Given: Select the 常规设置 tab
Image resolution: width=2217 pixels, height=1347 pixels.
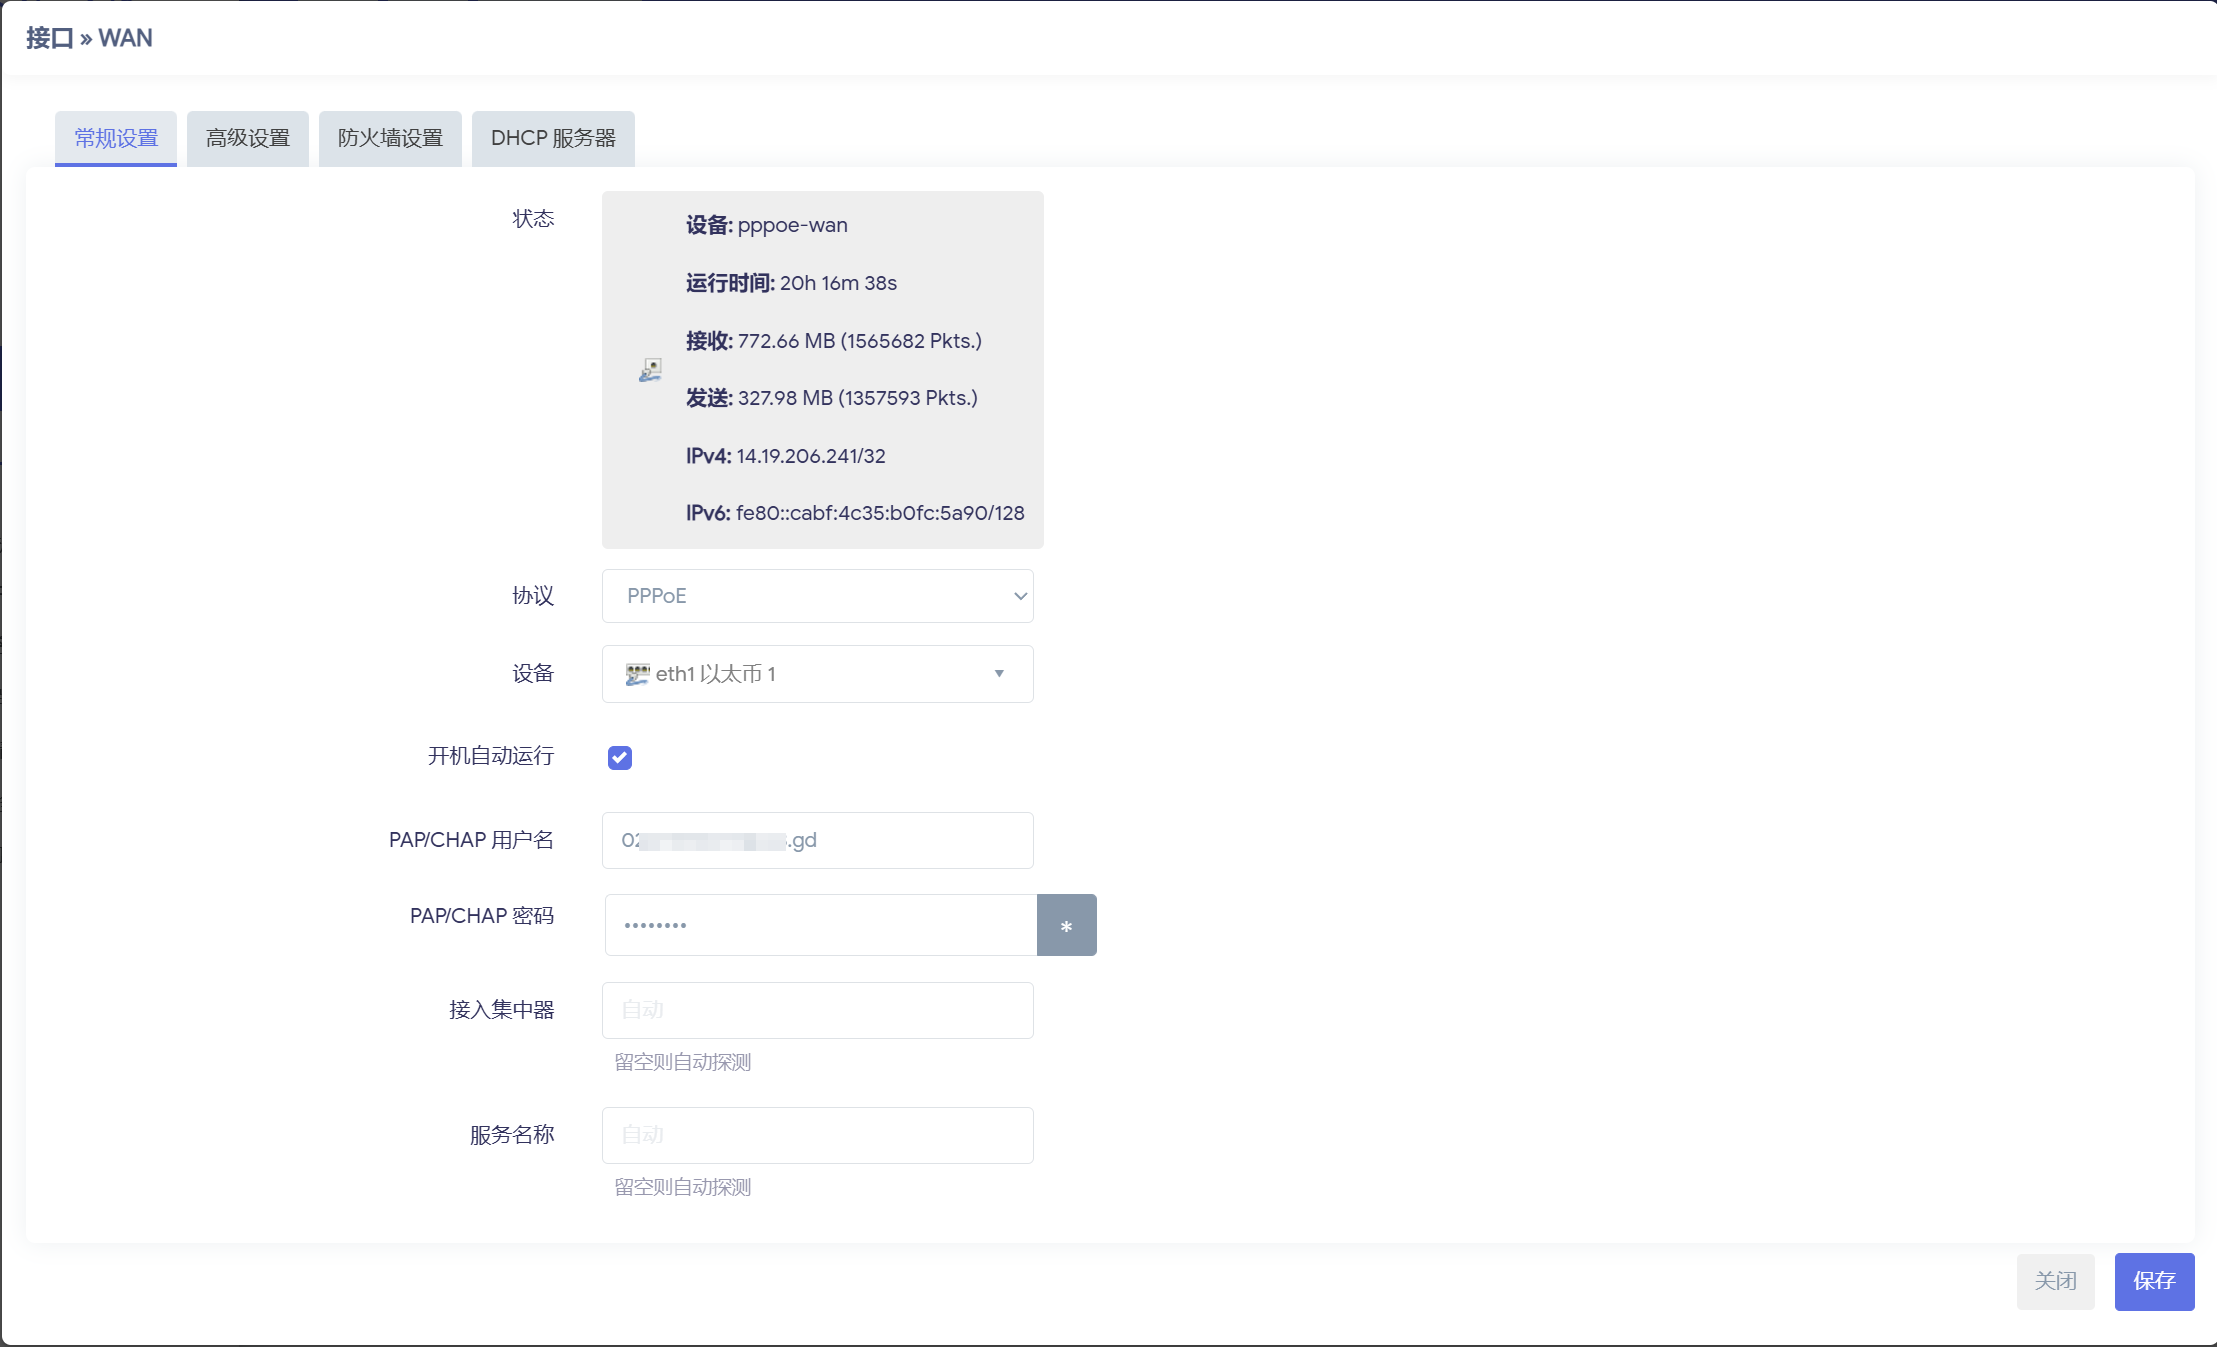Looking at the screenshot, I should (116, 138).
